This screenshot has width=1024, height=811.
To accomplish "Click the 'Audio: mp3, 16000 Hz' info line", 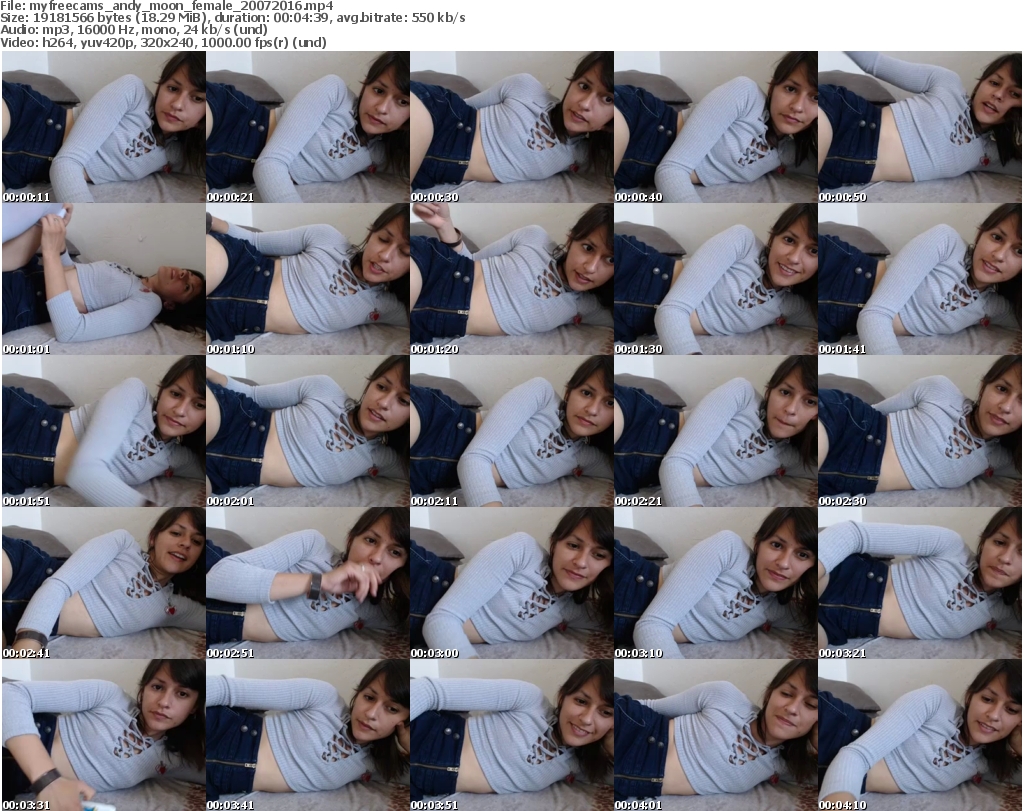I will coord(134,30).
